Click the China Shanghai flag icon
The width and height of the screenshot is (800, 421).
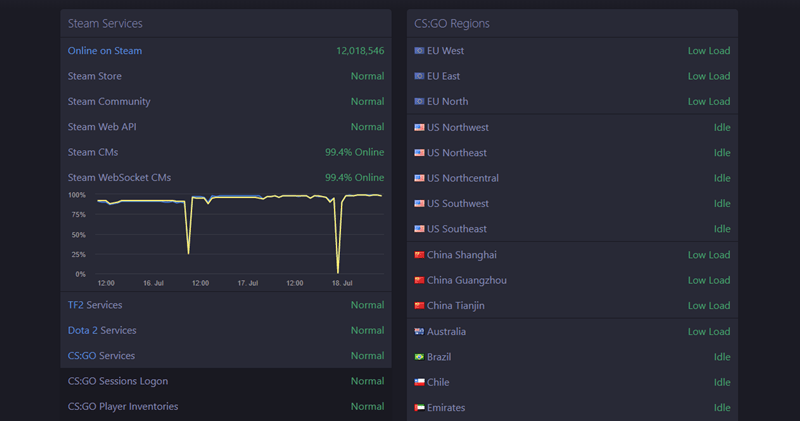click(419, 255)
